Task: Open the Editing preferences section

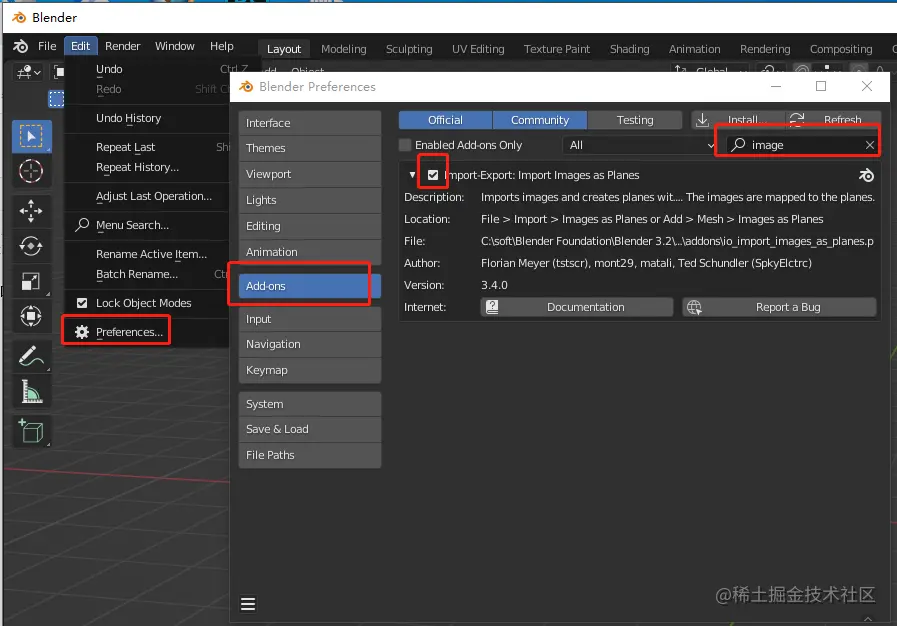Action: coord(309,226)
